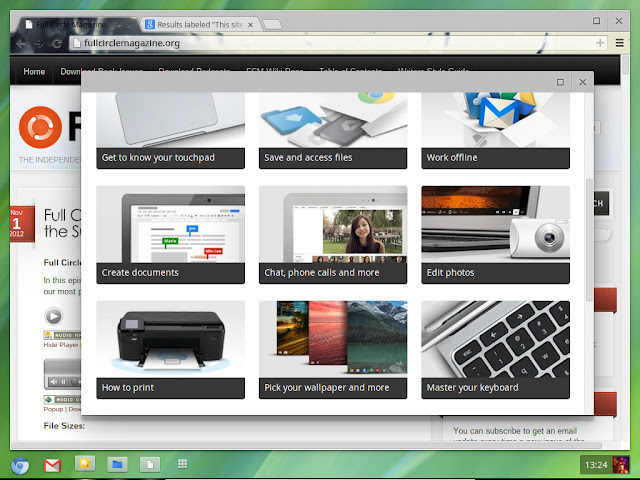Launch Gmail from the shelf
This screenshot has height=480, width=640.
(x=52, y=465)
